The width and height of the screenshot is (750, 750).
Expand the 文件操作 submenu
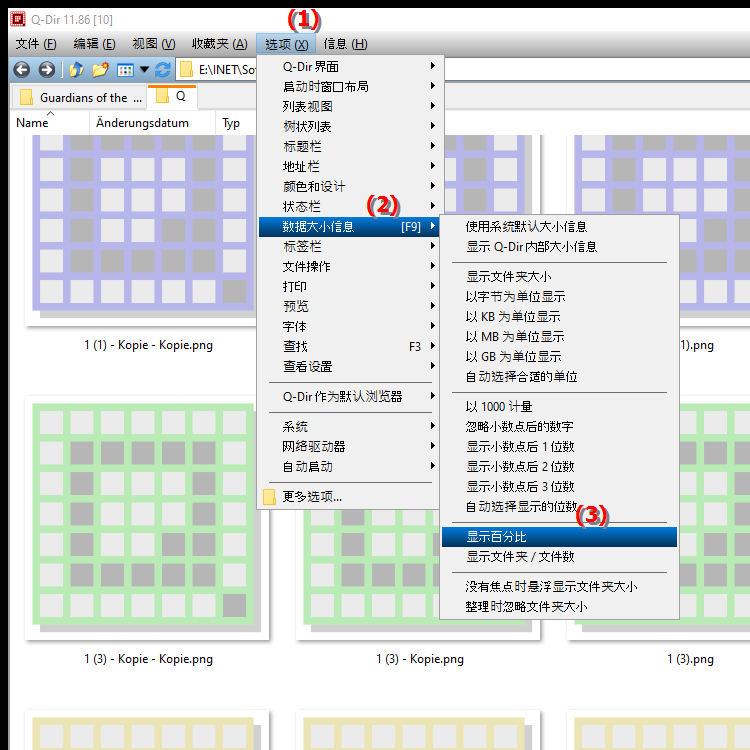[349, 266]
